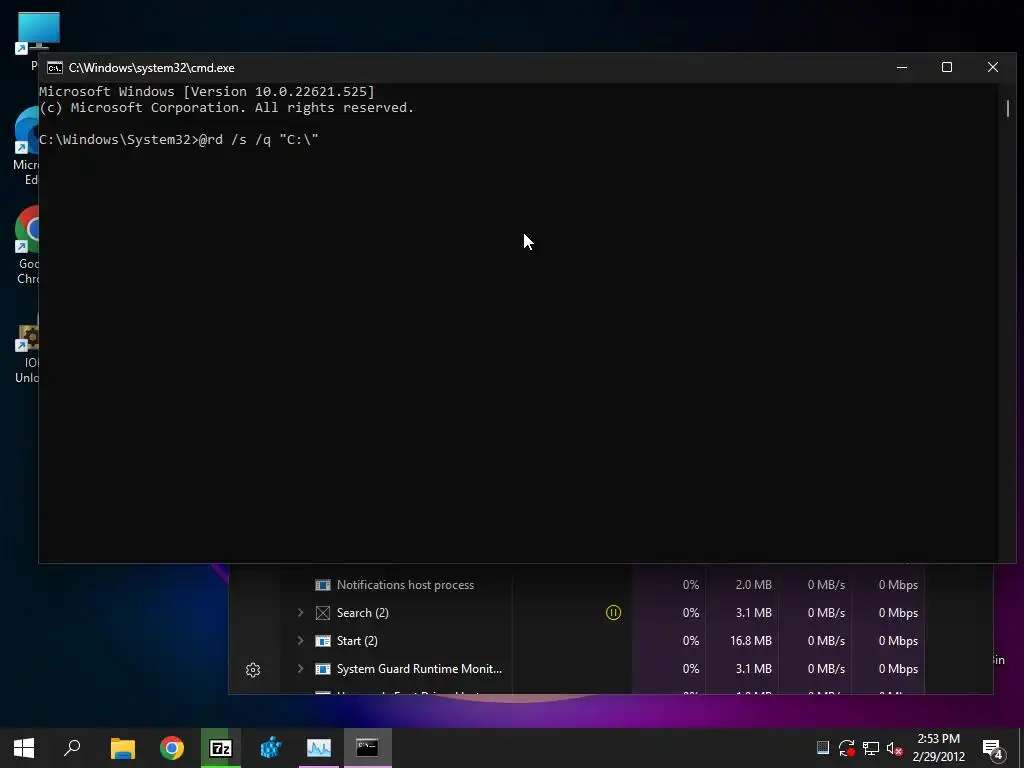Open File Explorer from taskbar
Viewport: 1024px width, 768px height.
123,748
